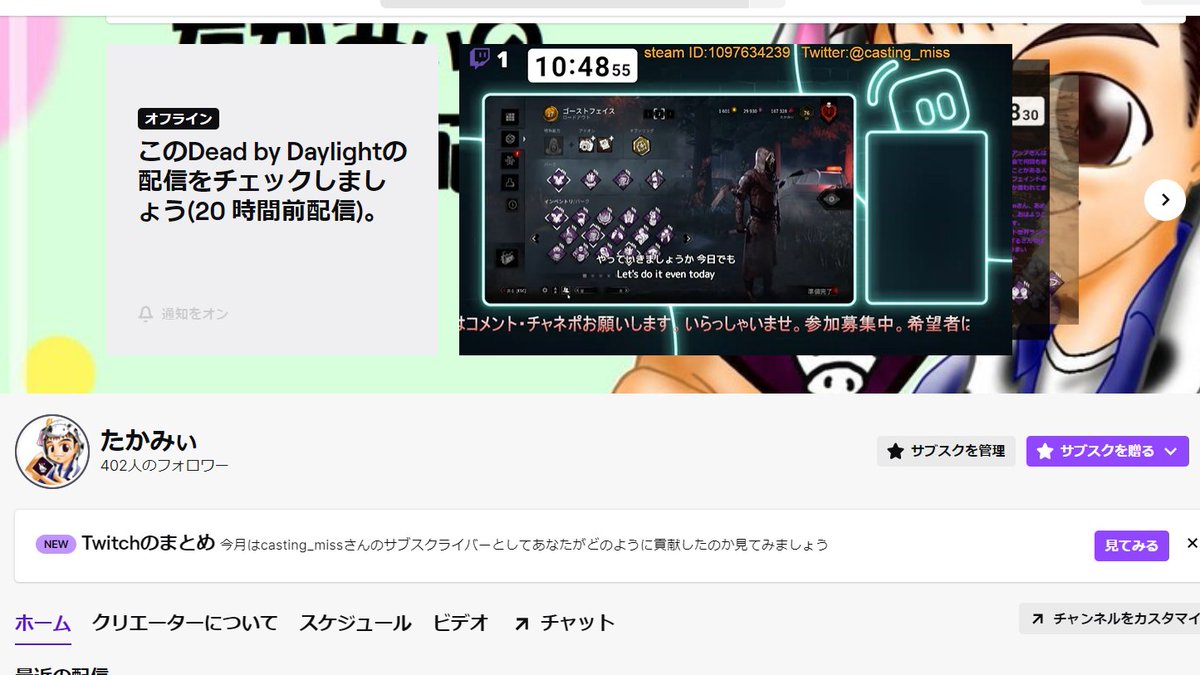The image size is (1200, 675).
Task: Click the Twitch glitch logo on the stream preview
Action: [478, 56]
